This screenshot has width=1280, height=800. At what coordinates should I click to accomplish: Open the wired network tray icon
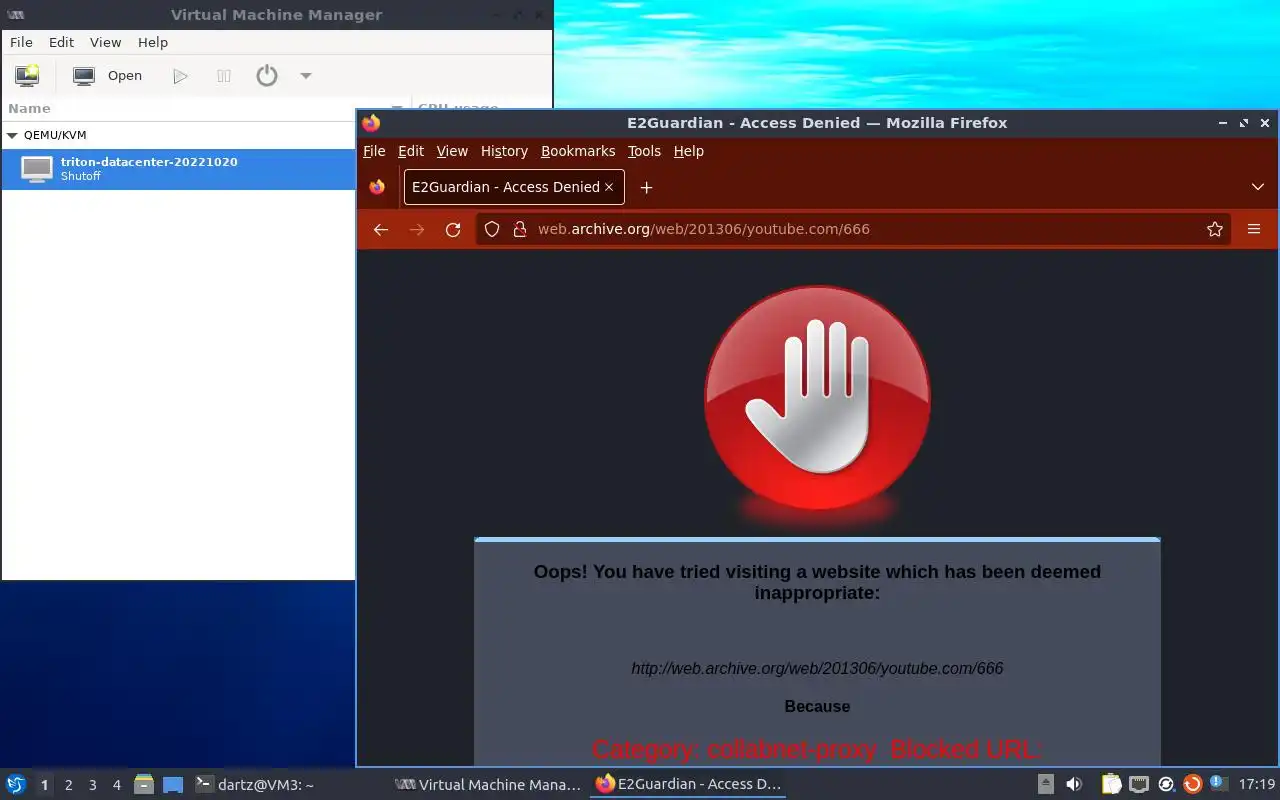tap(1139, 784)
